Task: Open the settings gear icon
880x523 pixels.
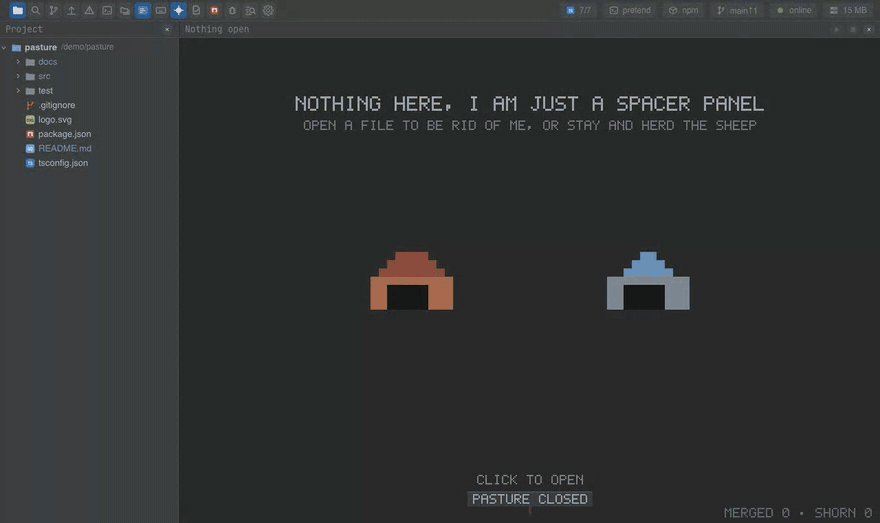Action: (x=268, y=10)
